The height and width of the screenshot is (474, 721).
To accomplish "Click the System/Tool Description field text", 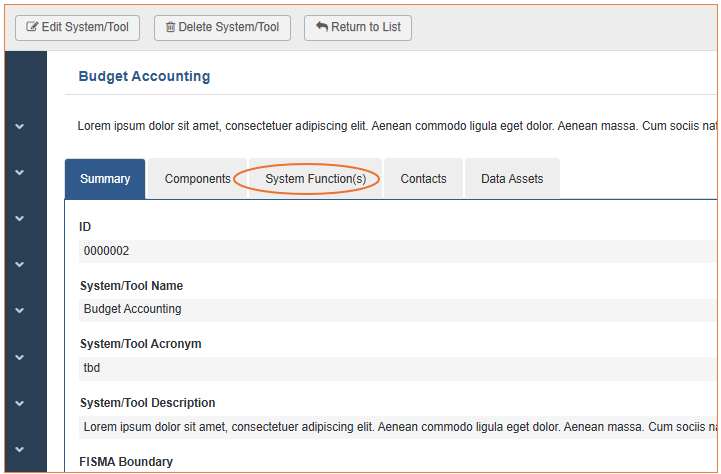I will coord(398,427).
